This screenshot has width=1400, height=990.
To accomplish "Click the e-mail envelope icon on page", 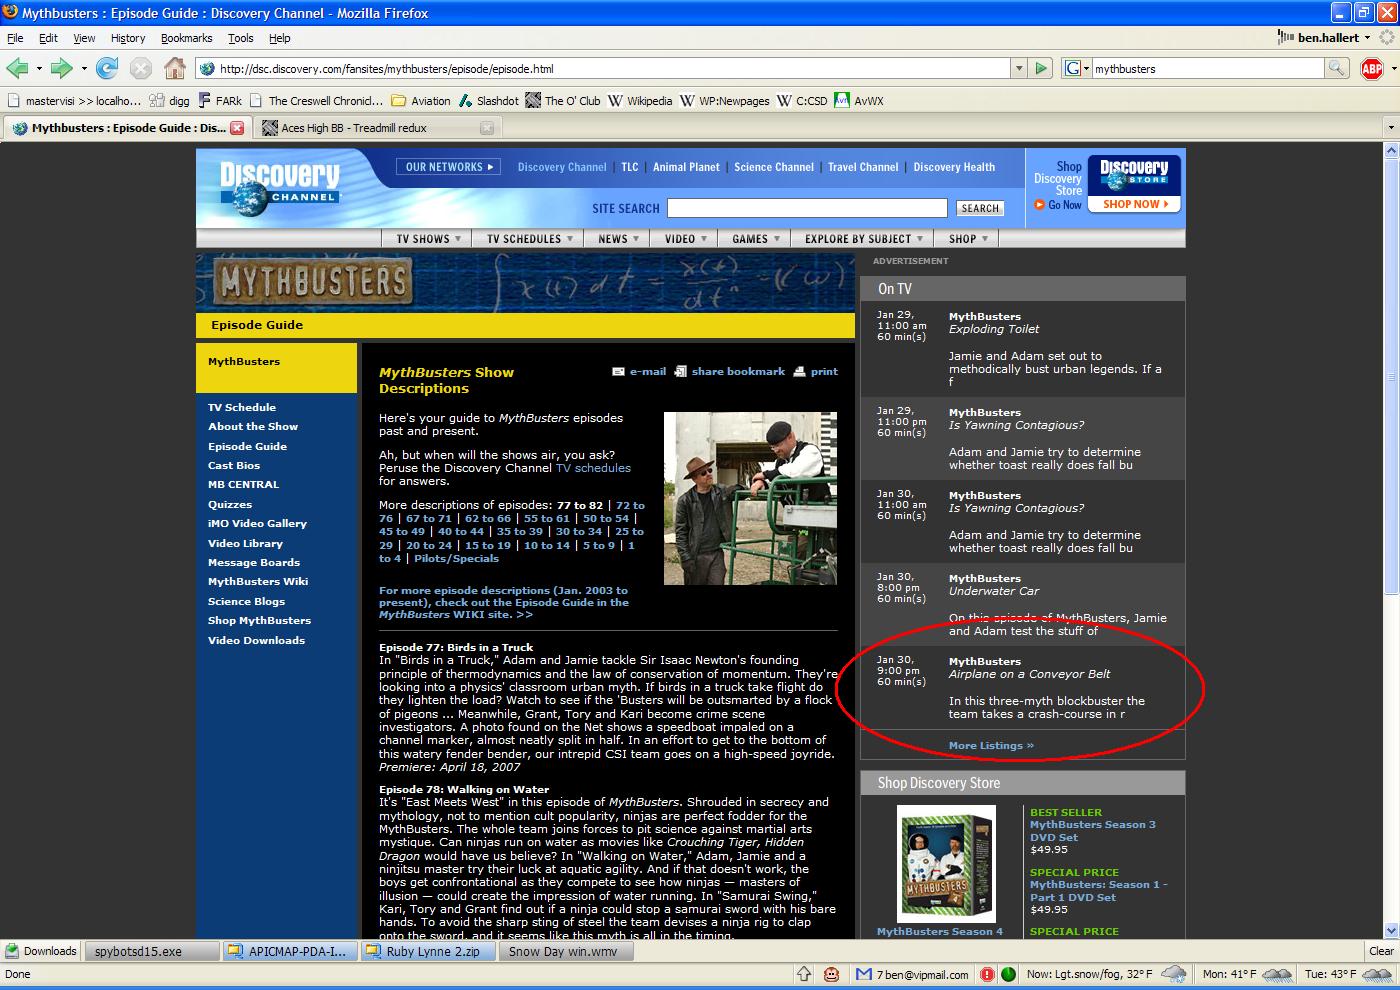I will pos(618,371).
